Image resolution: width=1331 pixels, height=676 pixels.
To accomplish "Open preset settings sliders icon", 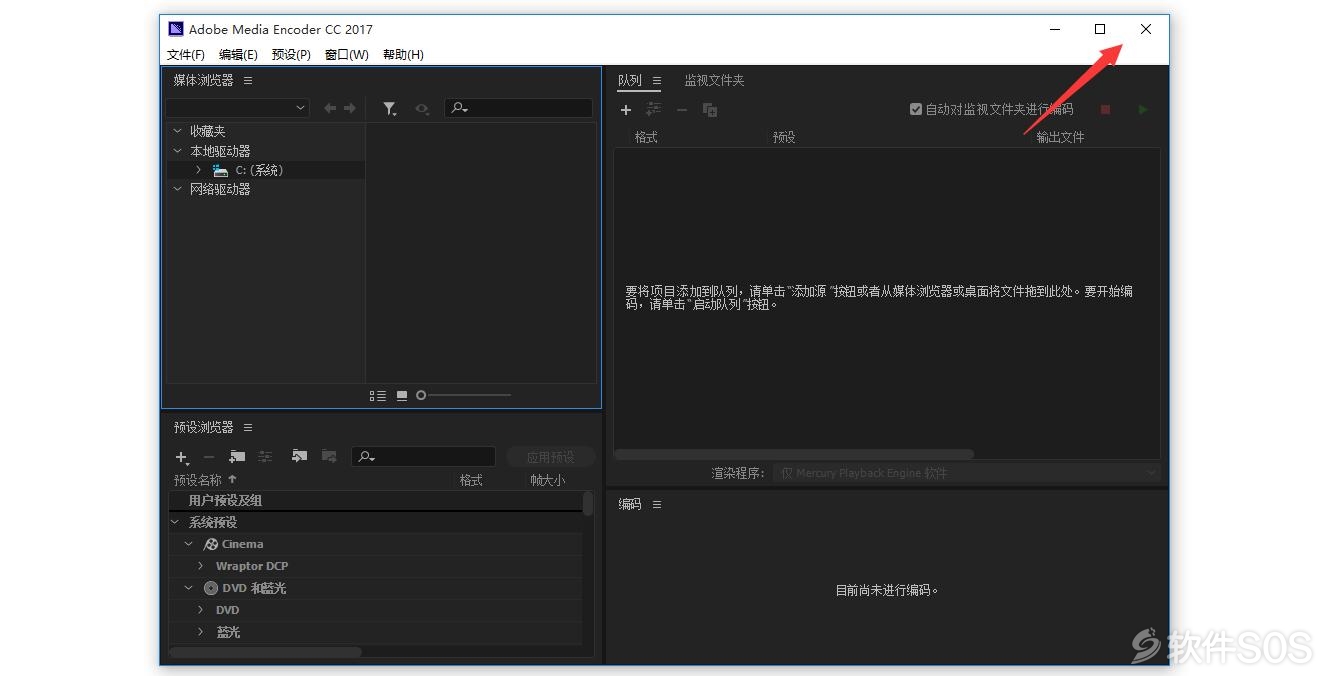I will [265, 457].
